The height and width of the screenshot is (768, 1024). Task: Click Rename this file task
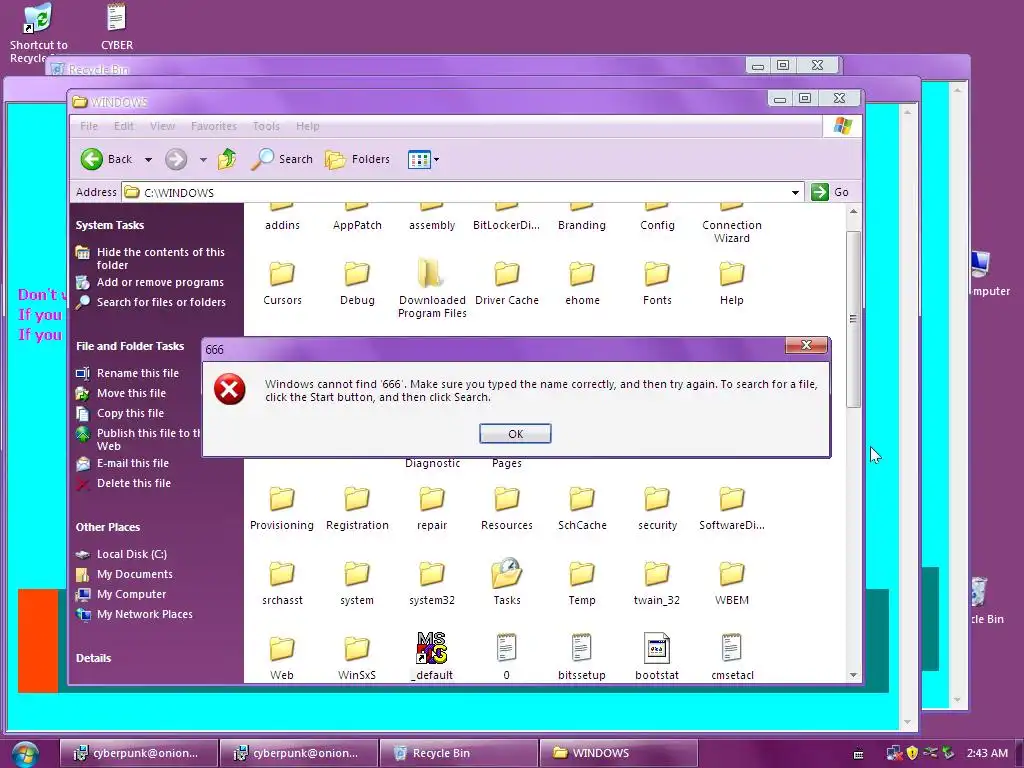[x=138, y=373]
